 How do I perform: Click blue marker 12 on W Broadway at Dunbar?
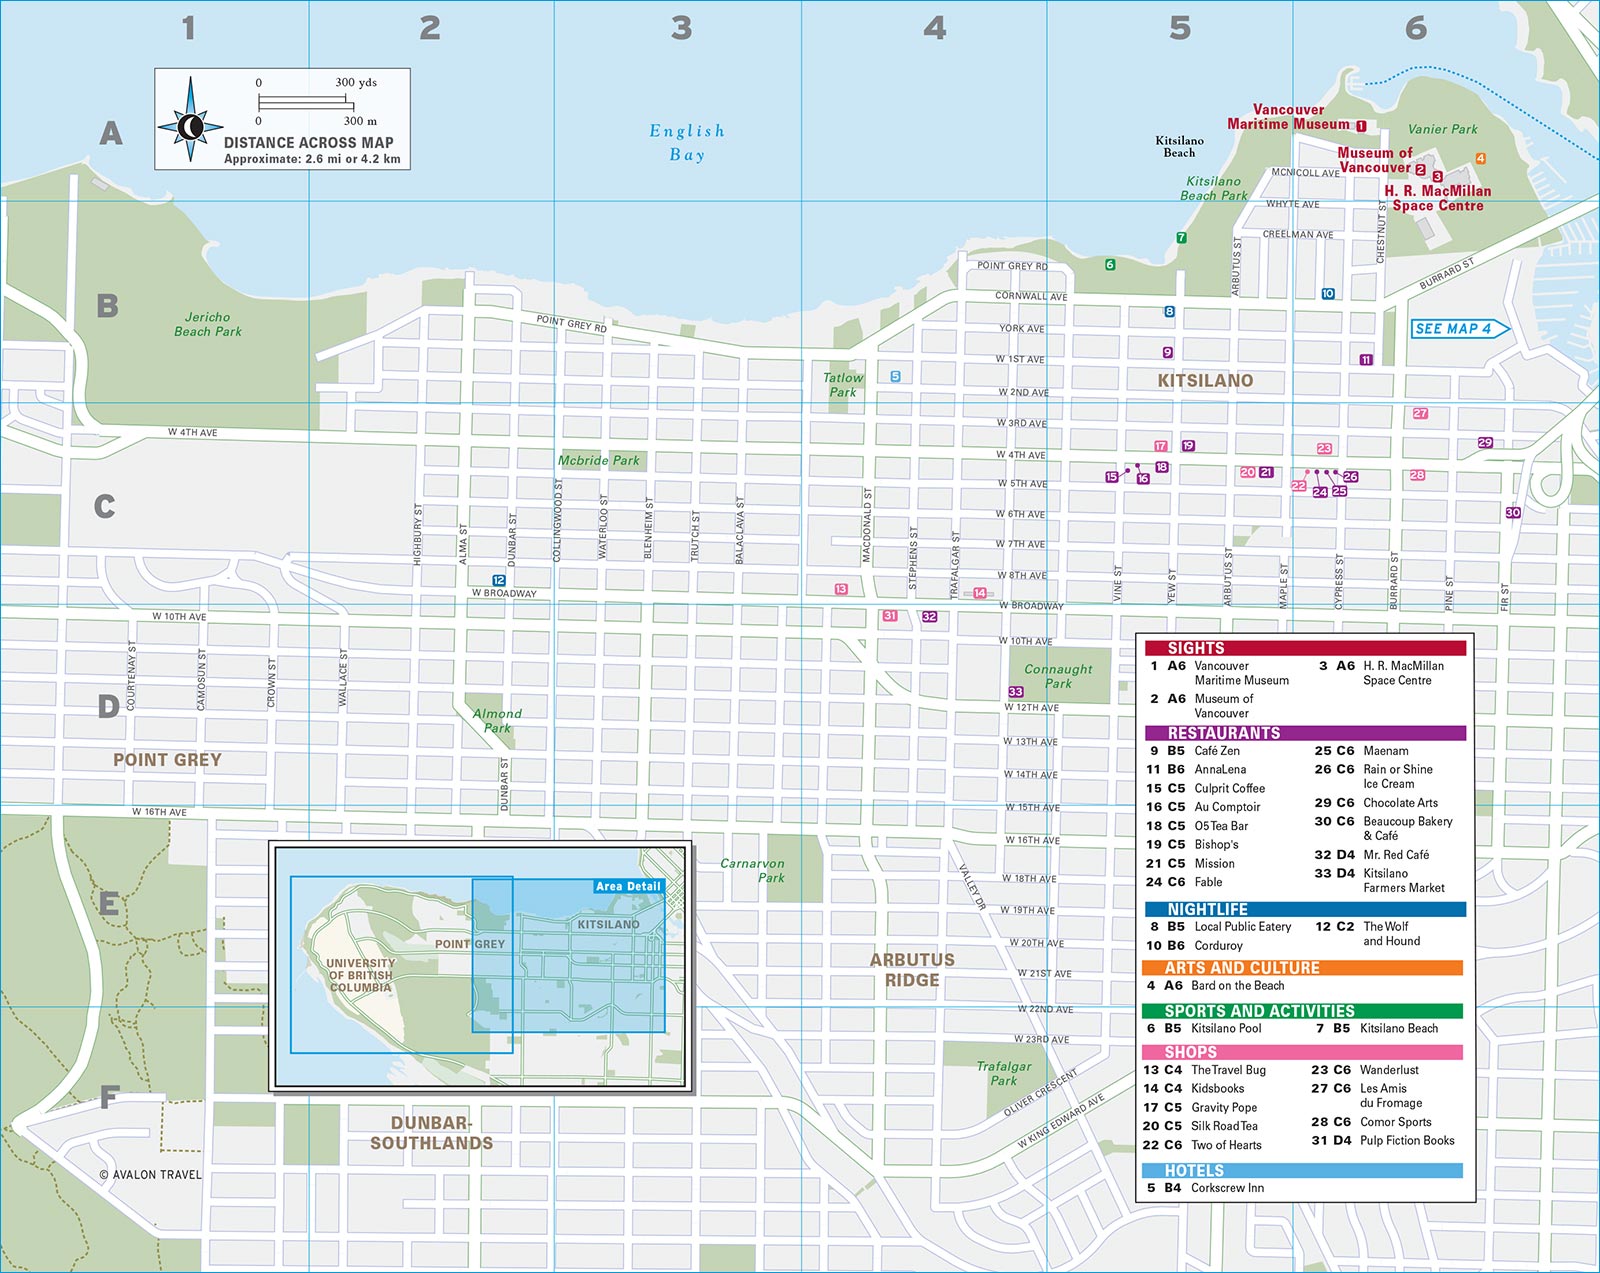point(499,580)
